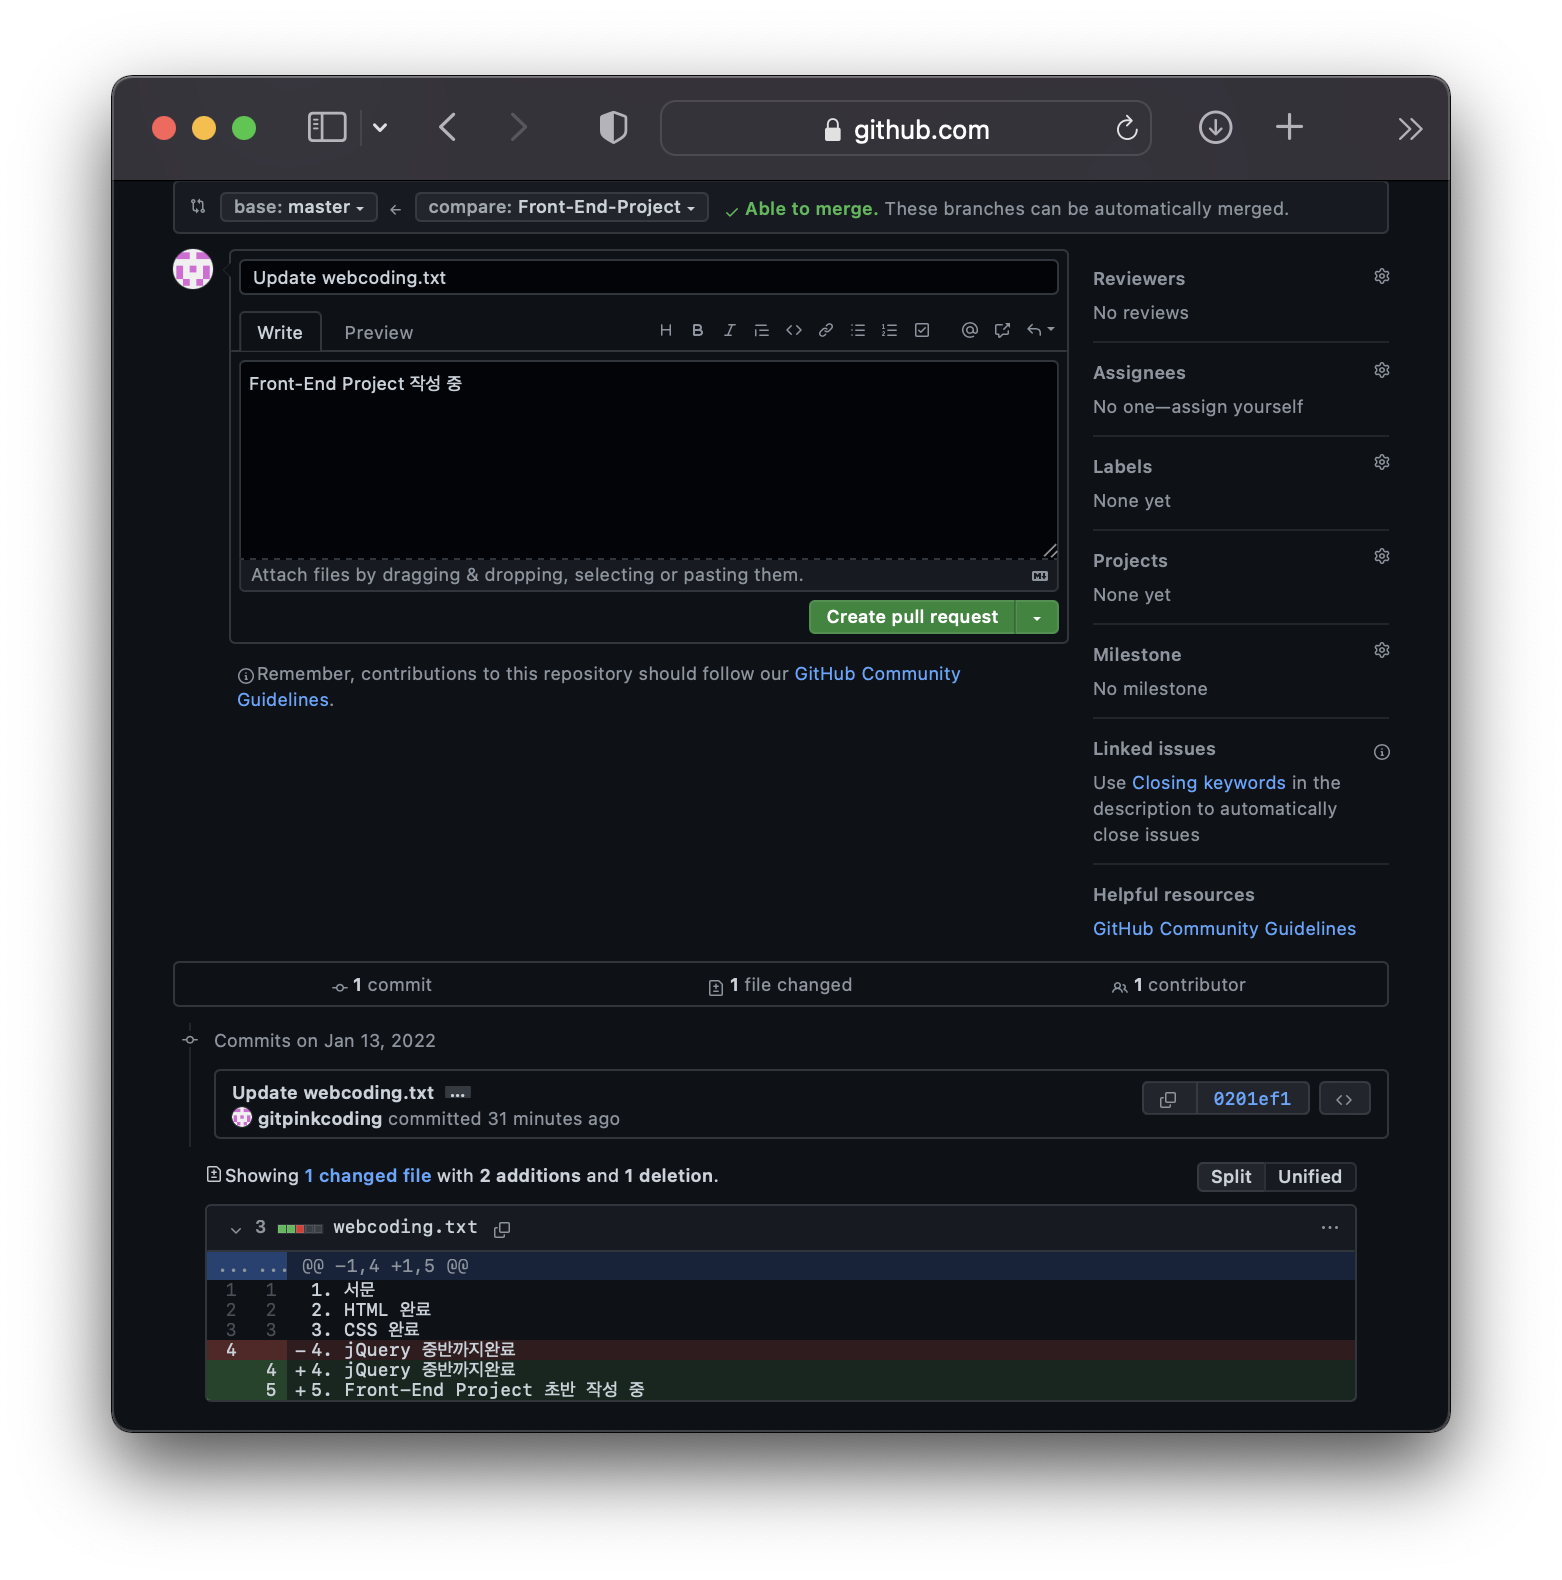
Task: Click the Markdown supported icon
Action: pos(1040,576)
